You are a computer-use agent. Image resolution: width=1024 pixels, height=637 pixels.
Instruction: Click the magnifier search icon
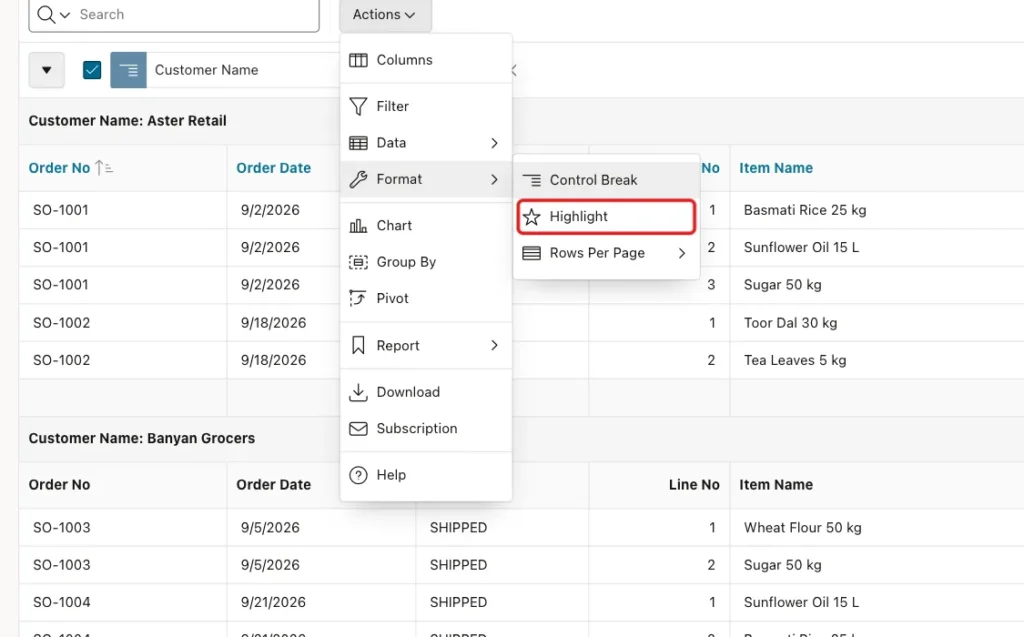point(46,14)
